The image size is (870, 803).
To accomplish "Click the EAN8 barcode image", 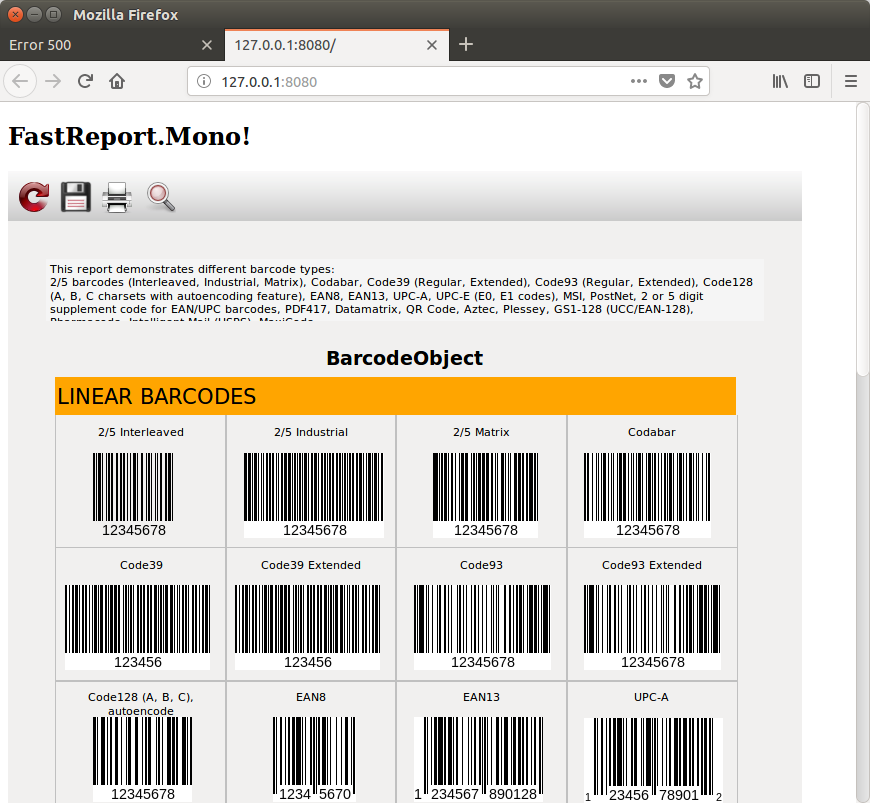I will (314, 759).
